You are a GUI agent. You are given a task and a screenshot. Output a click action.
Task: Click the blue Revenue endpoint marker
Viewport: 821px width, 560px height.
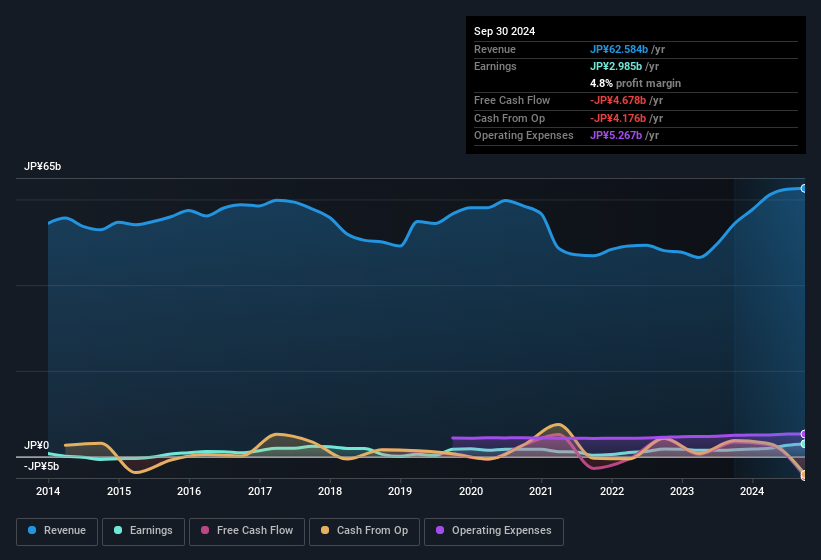click(x=804, y=188)
